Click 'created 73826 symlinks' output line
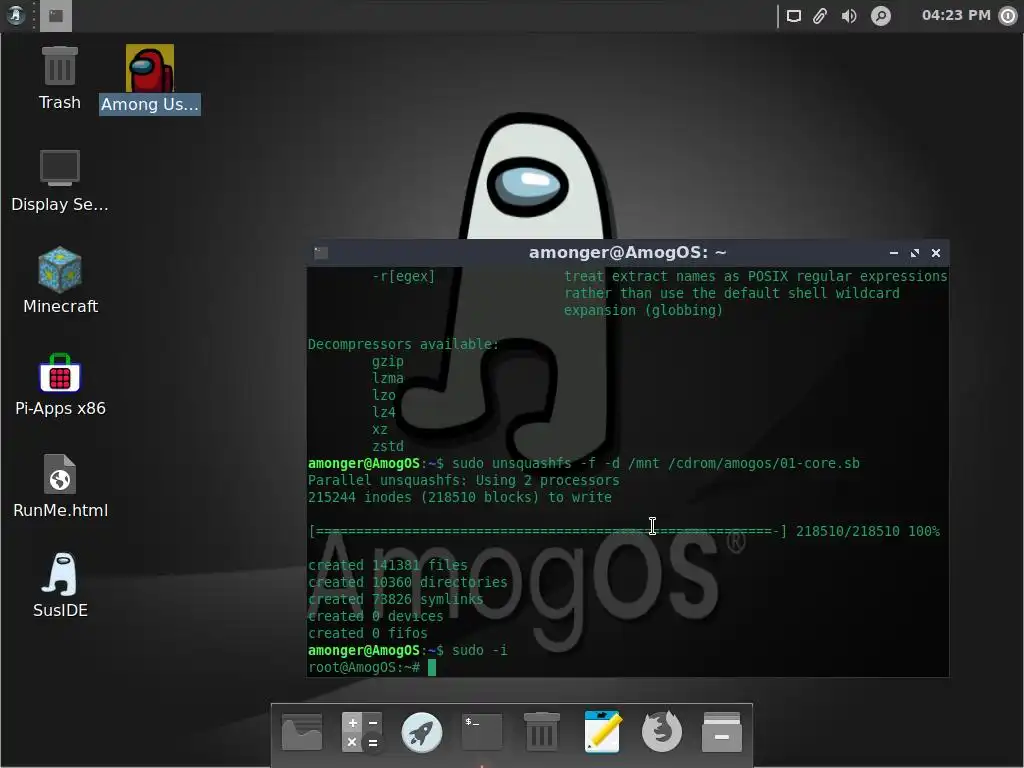Screen dimensions: 1024x768 395,600
